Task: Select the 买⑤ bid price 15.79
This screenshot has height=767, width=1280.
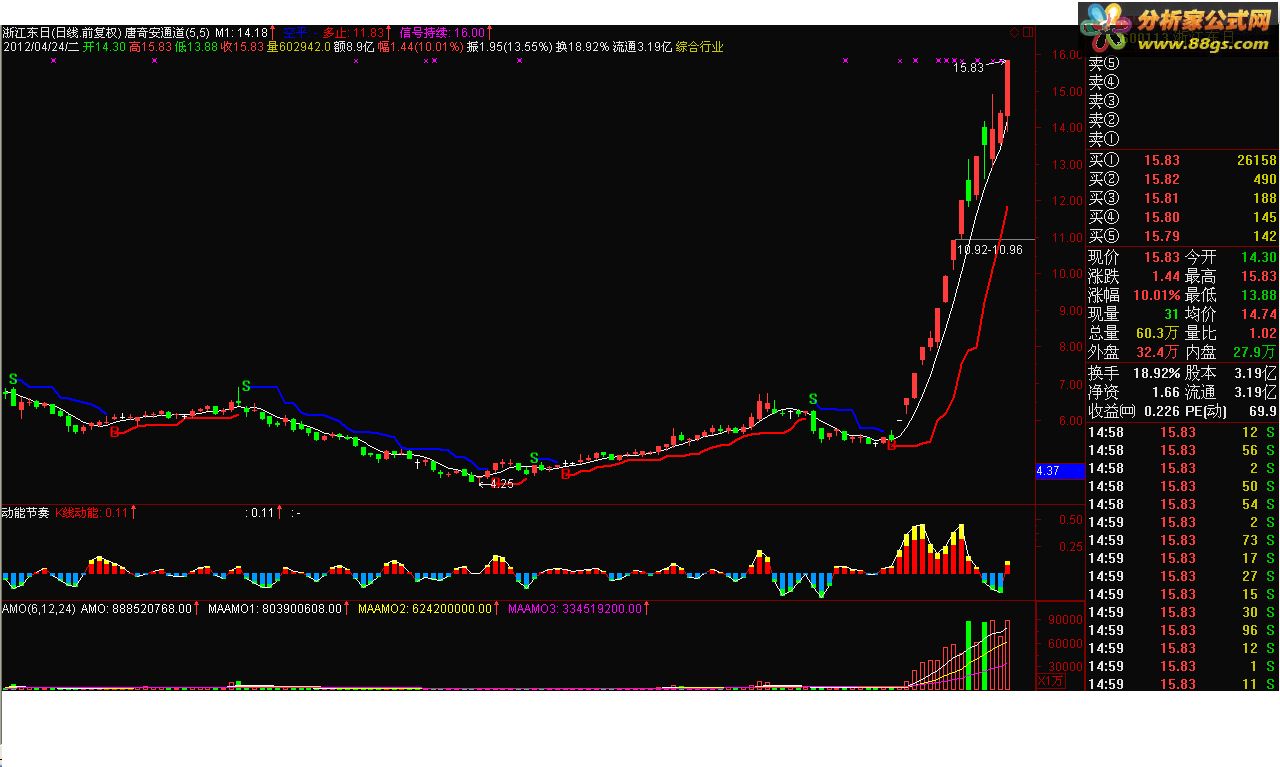Action: [1160, 236]
